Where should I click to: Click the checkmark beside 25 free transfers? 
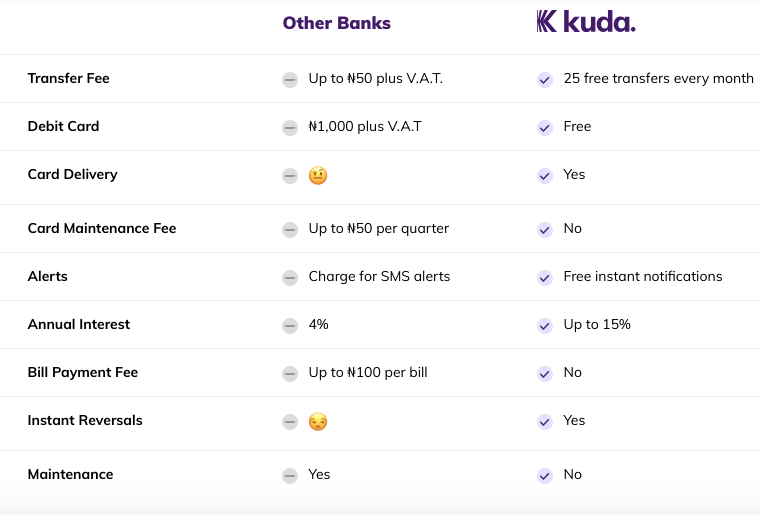click(x=545, y=79)
